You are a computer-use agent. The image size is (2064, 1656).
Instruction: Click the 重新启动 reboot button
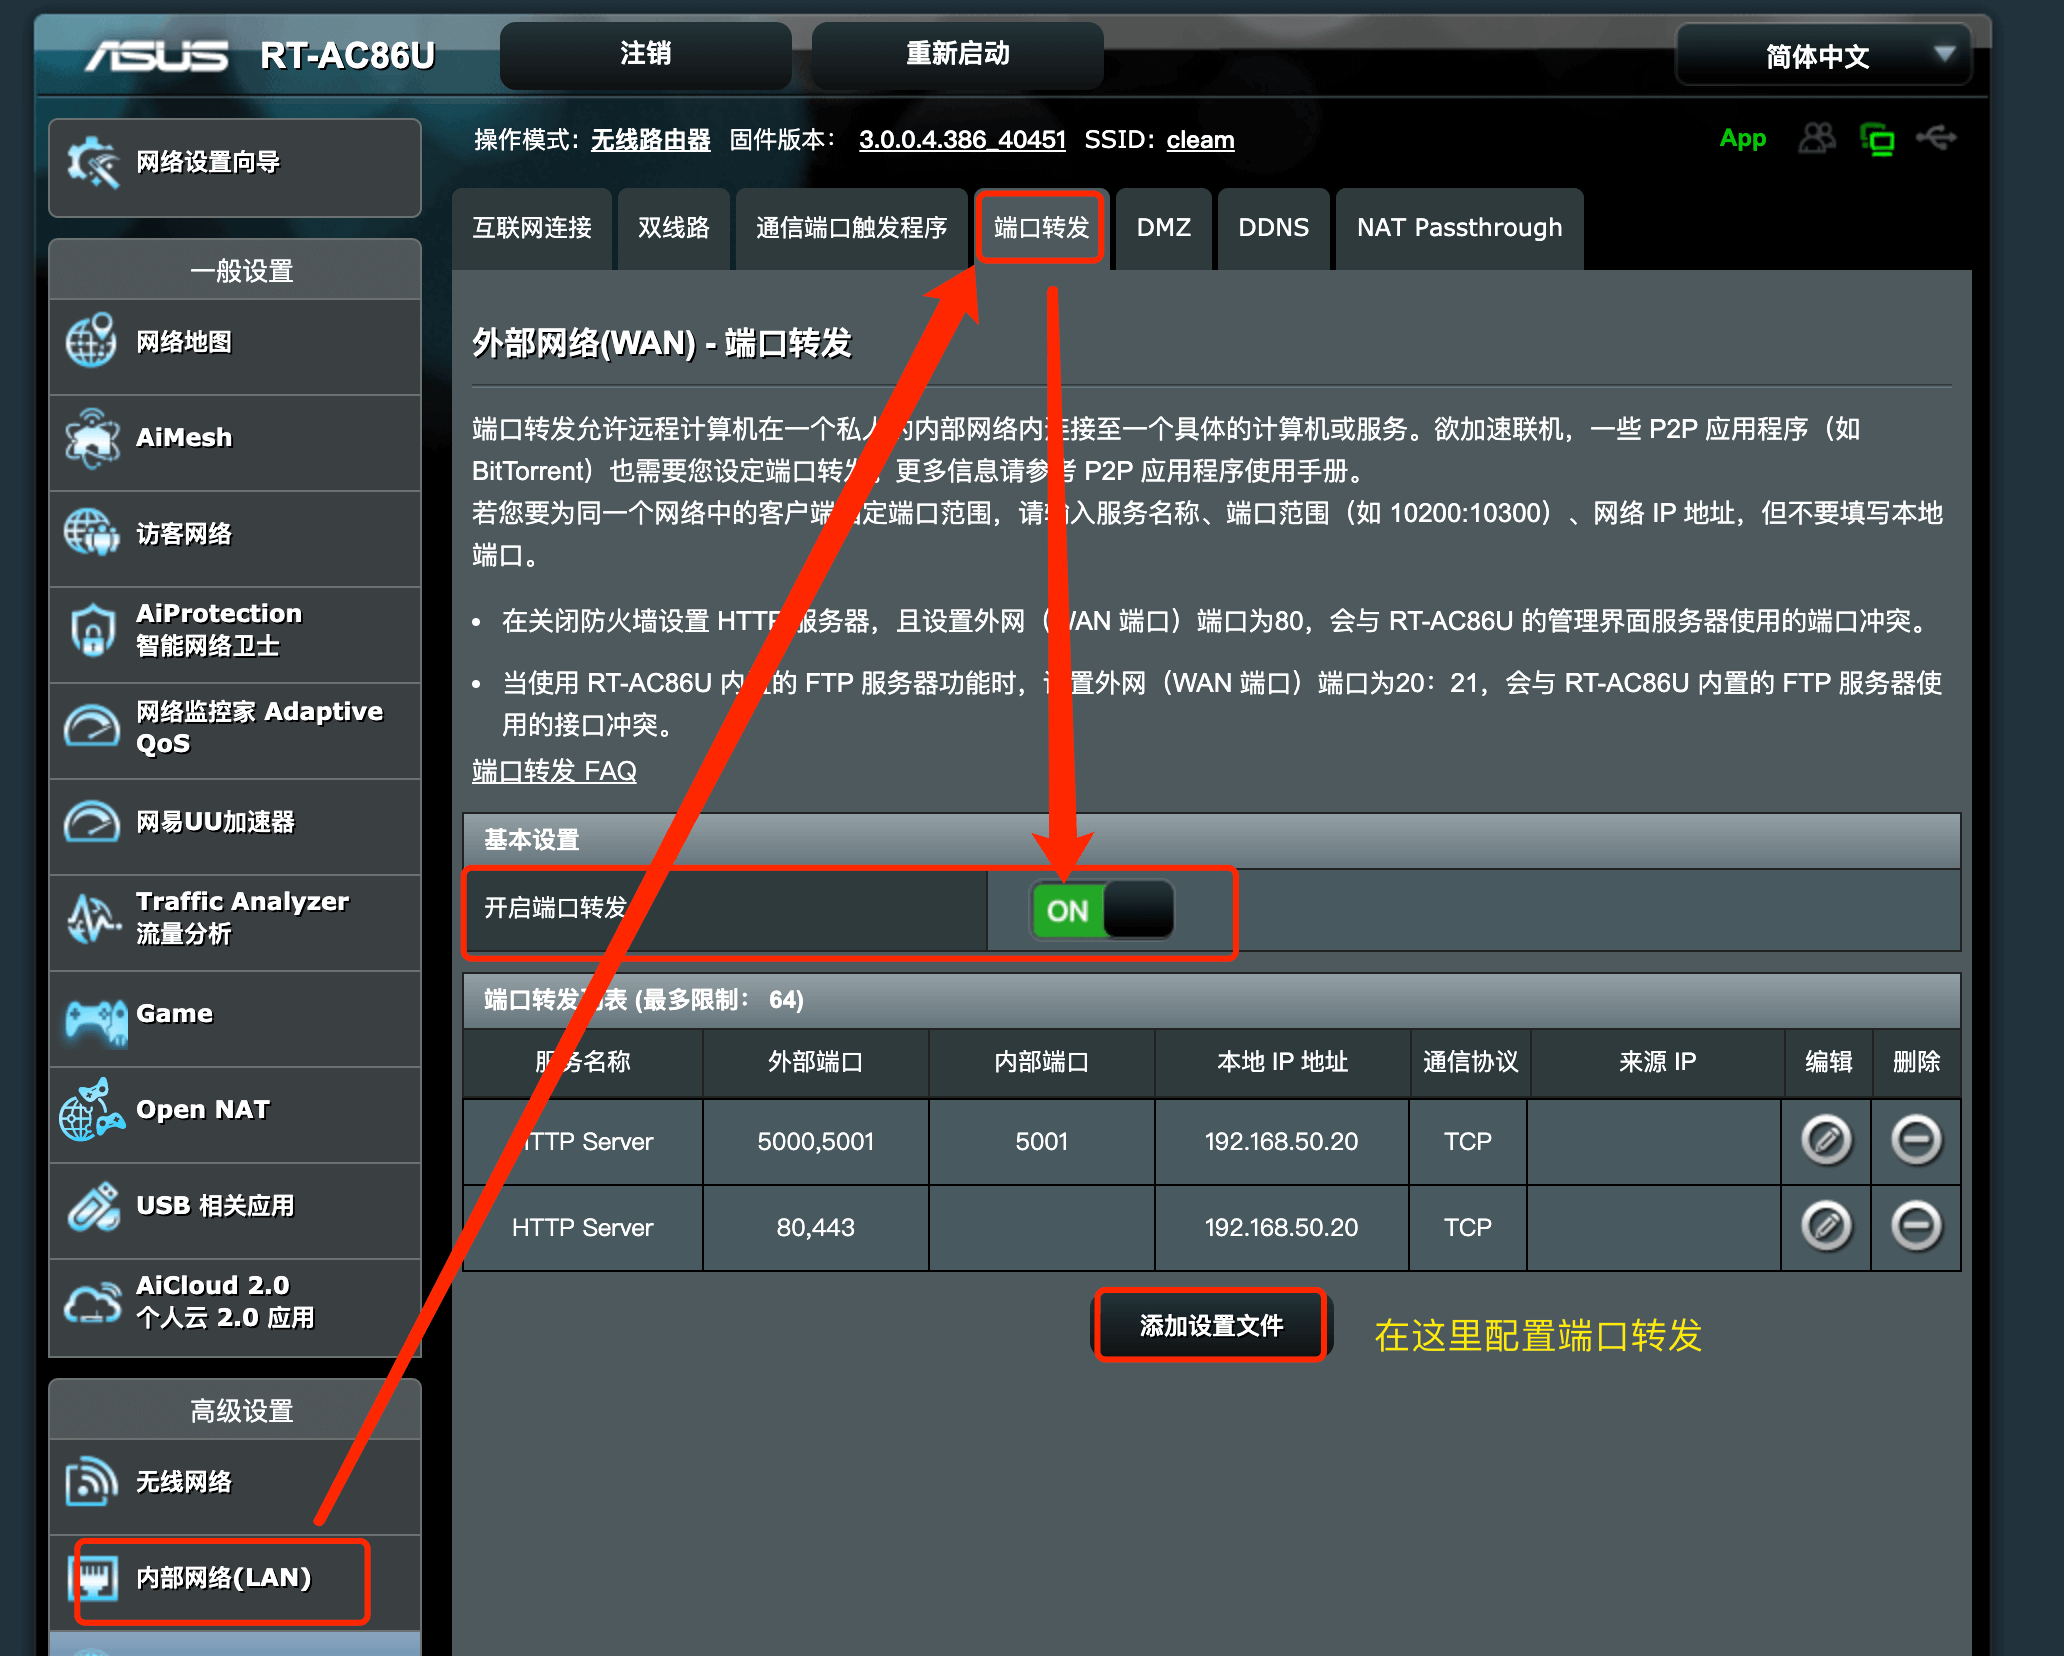point(958,54)
